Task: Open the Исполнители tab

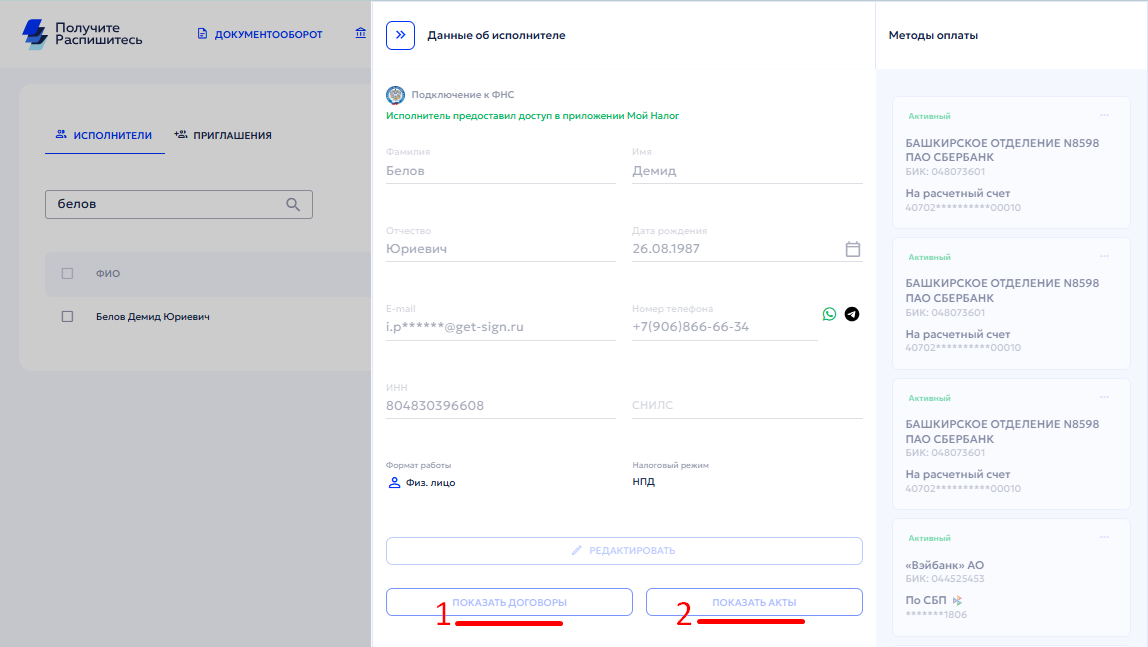Action: point(104,135)
